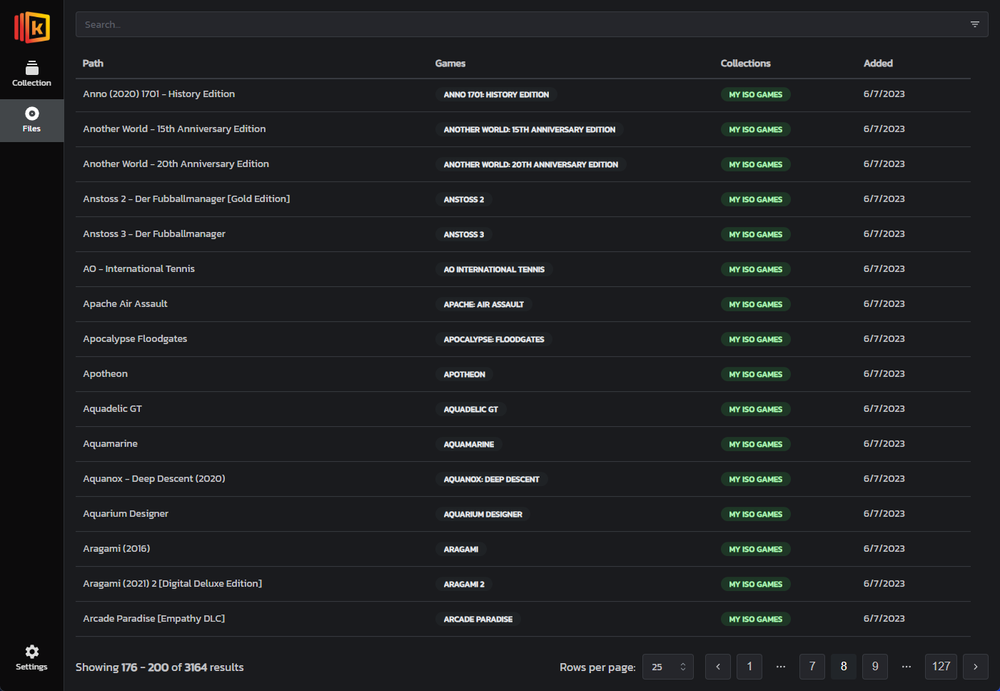Image resolution: width=1000 pixels, height=691 pixels.
Task: Select path 'Aquadelic GT'
Action: (x=112, y=409)
